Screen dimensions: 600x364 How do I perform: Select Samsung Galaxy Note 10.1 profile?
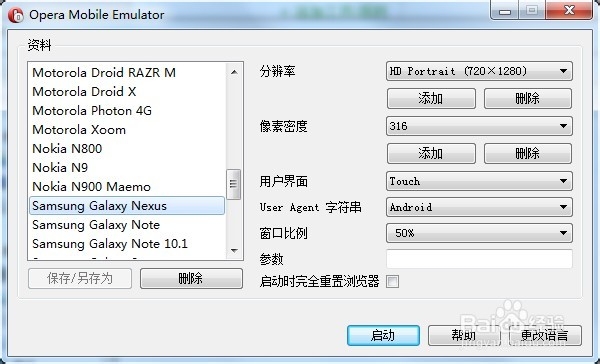(x=127, y=244)
